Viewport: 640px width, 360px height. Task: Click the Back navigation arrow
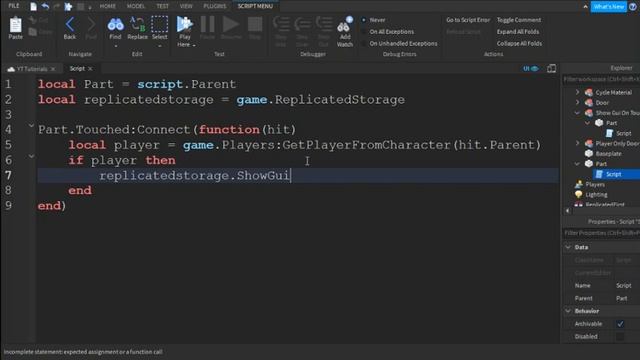click(70, 25)
